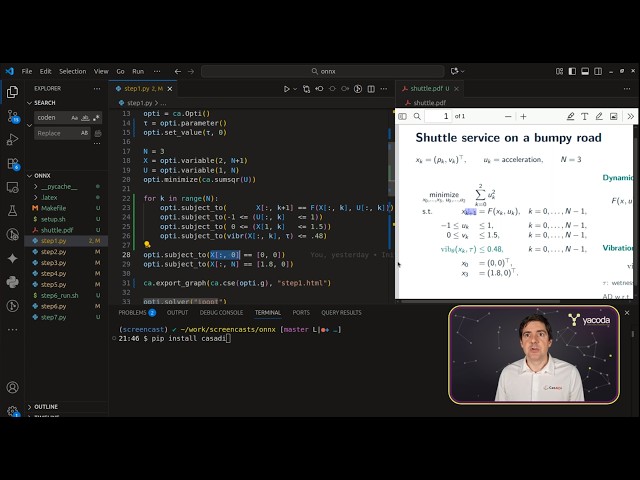Toggle Use Regular Expression in search
Viewport: 640px width, 480px height.
point(96,118)
